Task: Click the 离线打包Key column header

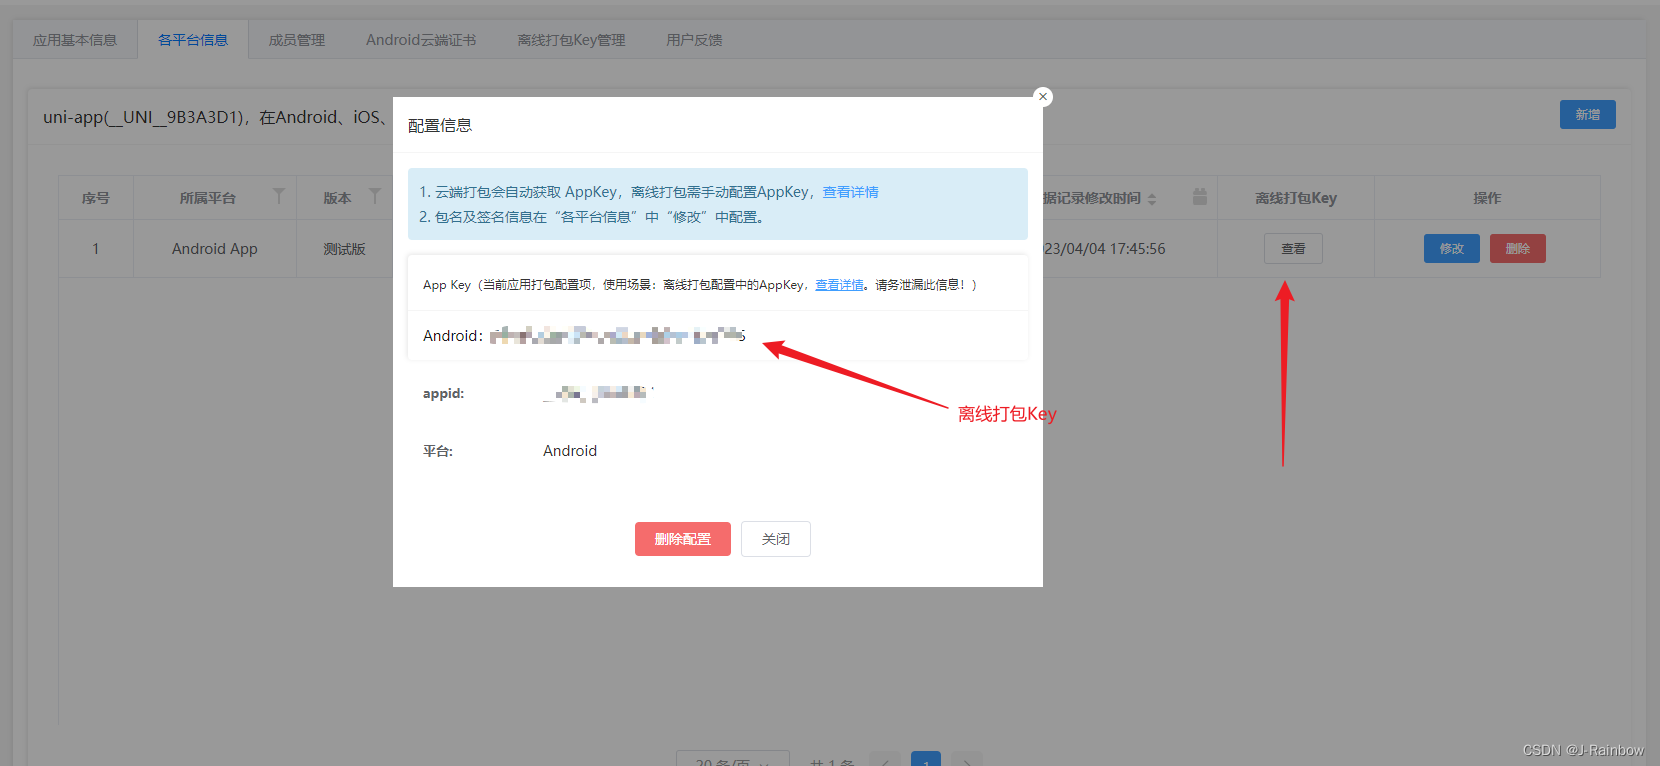Action: 1296,198
